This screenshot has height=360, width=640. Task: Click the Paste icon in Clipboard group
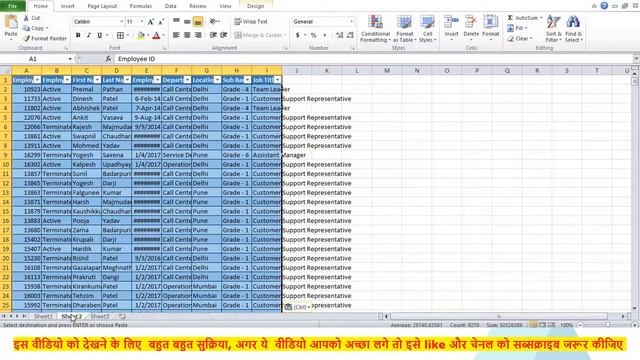[11, 22]
